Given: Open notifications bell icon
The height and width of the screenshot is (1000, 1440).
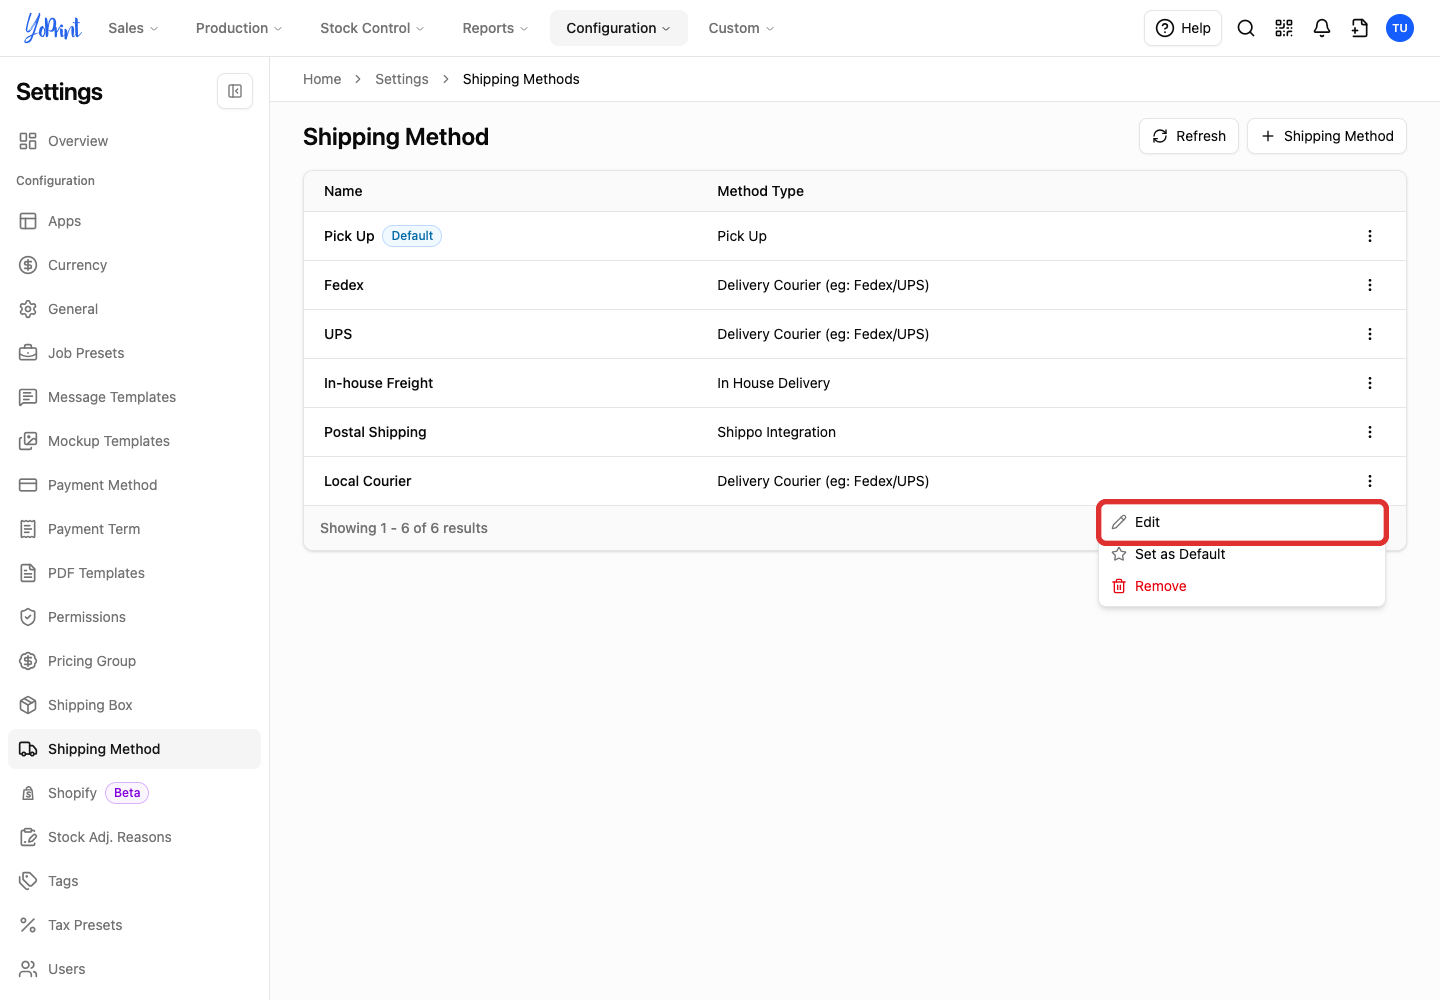Looking at the screenshot, I should click(x=1322, y=28).
